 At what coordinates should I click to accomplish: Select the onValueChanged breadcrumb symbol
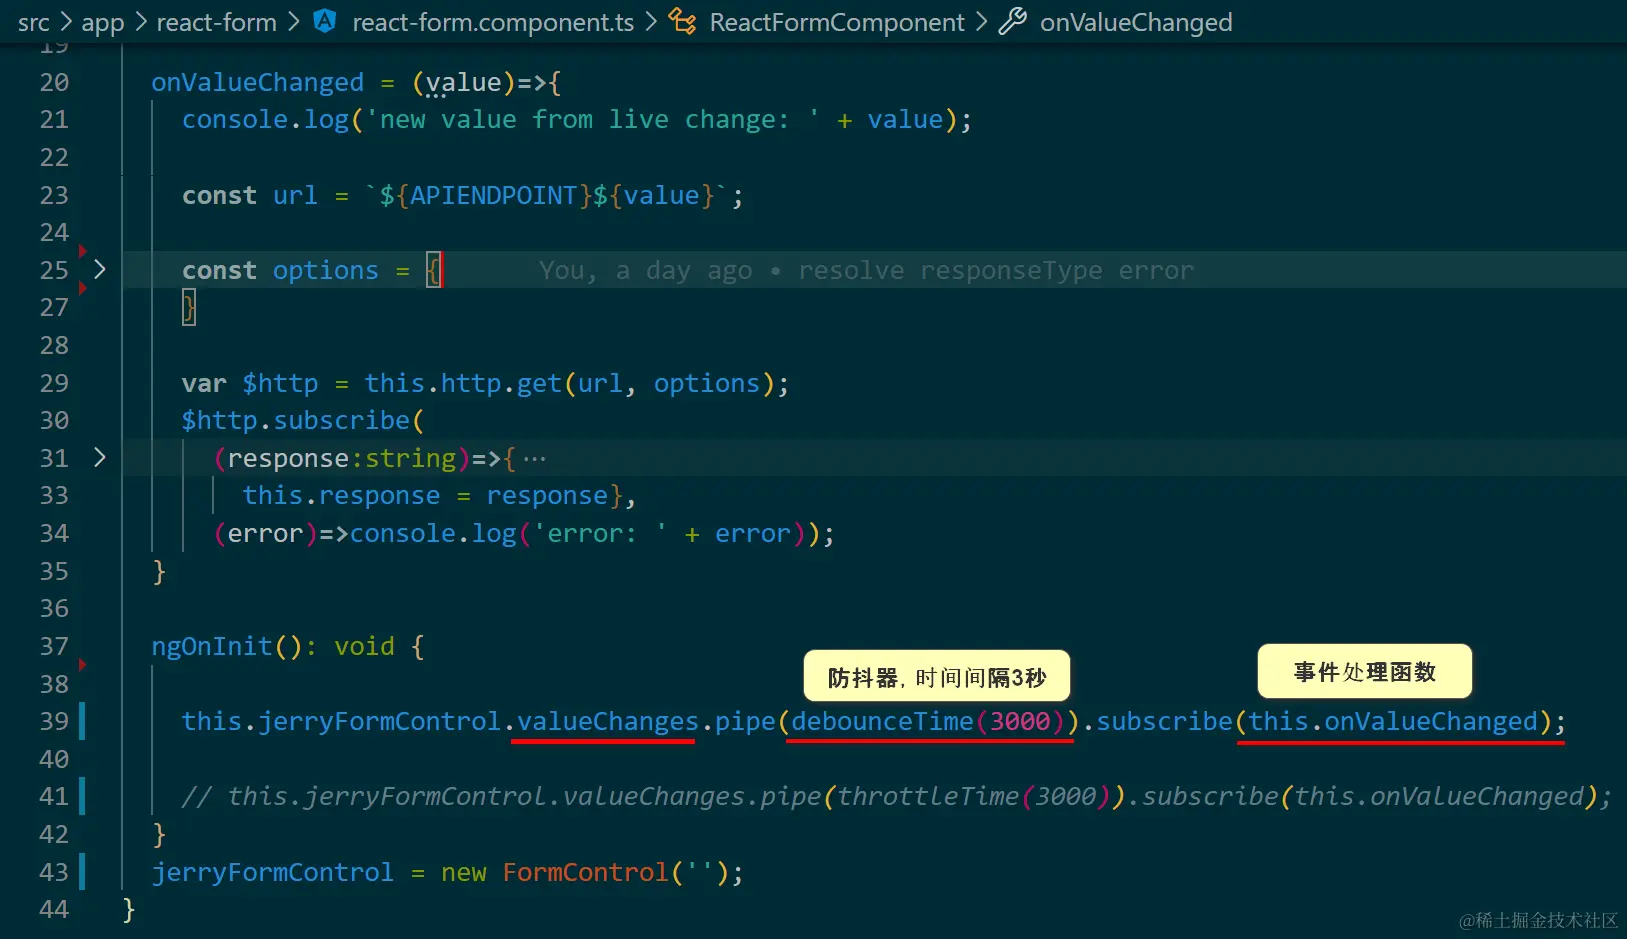1136,22
